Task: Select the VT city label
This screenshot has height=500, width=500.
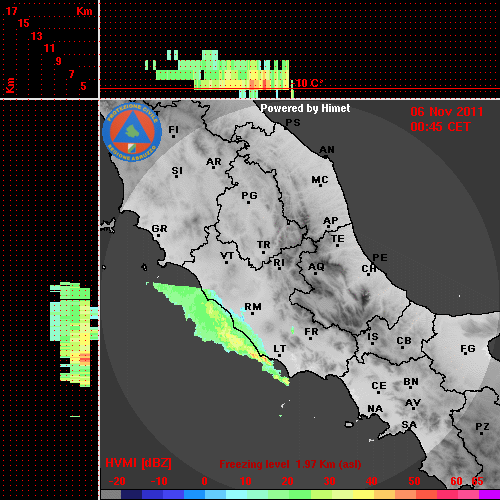Action: [227, 256]
